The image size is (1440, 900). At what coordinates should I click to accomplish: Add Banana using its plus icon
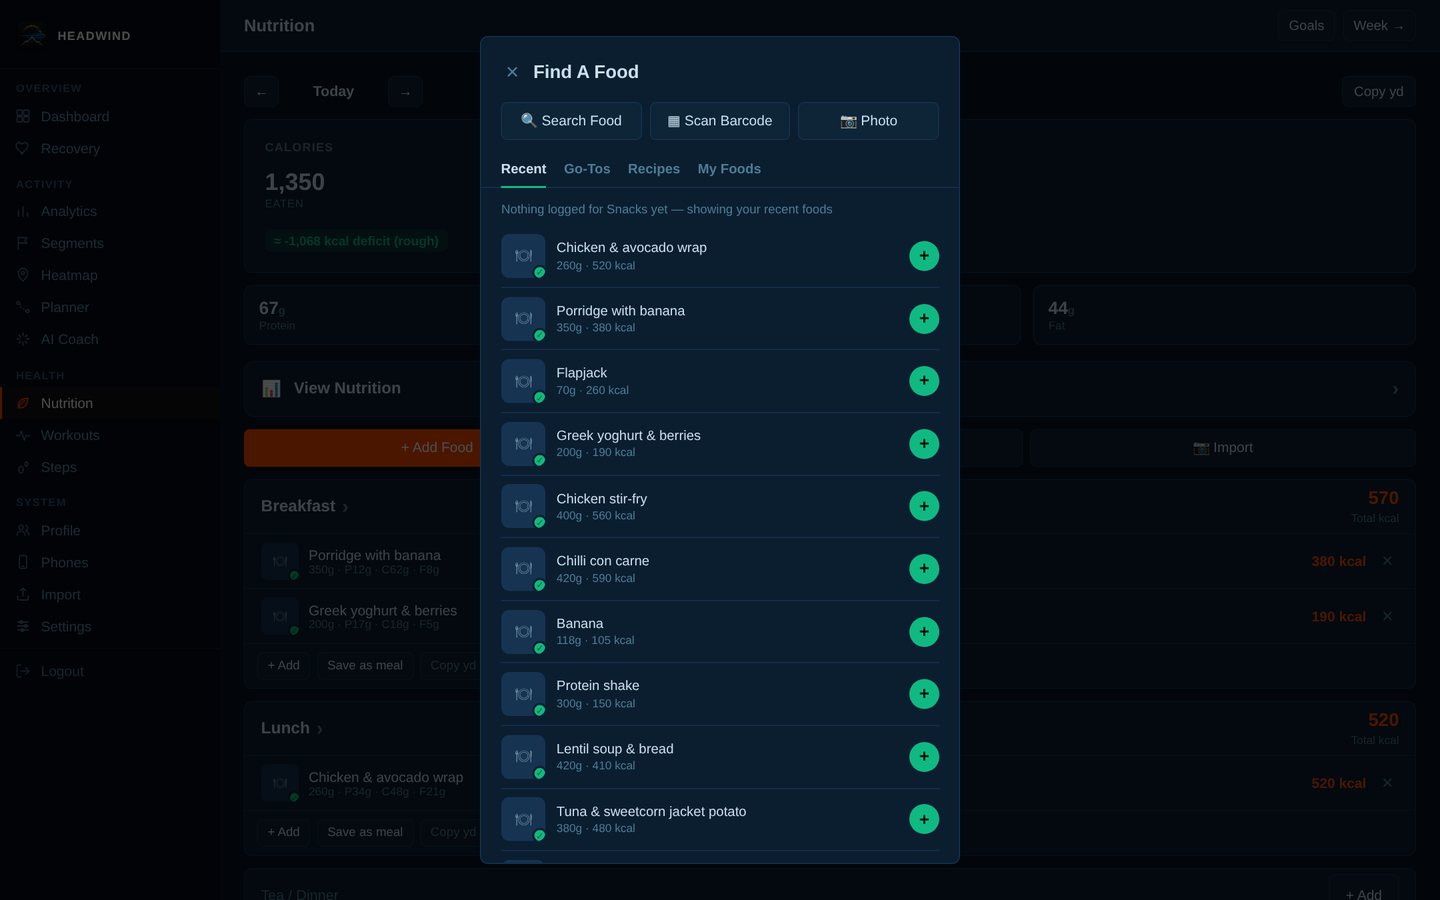[924, 632]
